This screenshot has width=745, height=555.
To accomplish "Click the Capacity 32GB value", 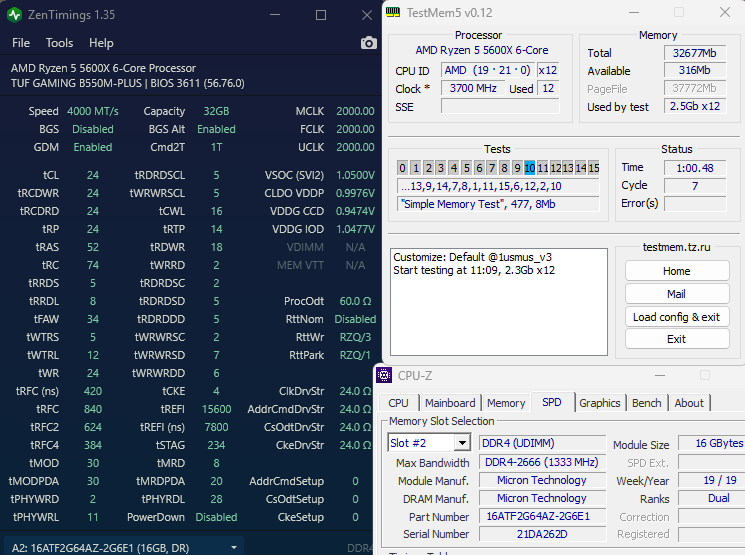I will pos(216,111).
